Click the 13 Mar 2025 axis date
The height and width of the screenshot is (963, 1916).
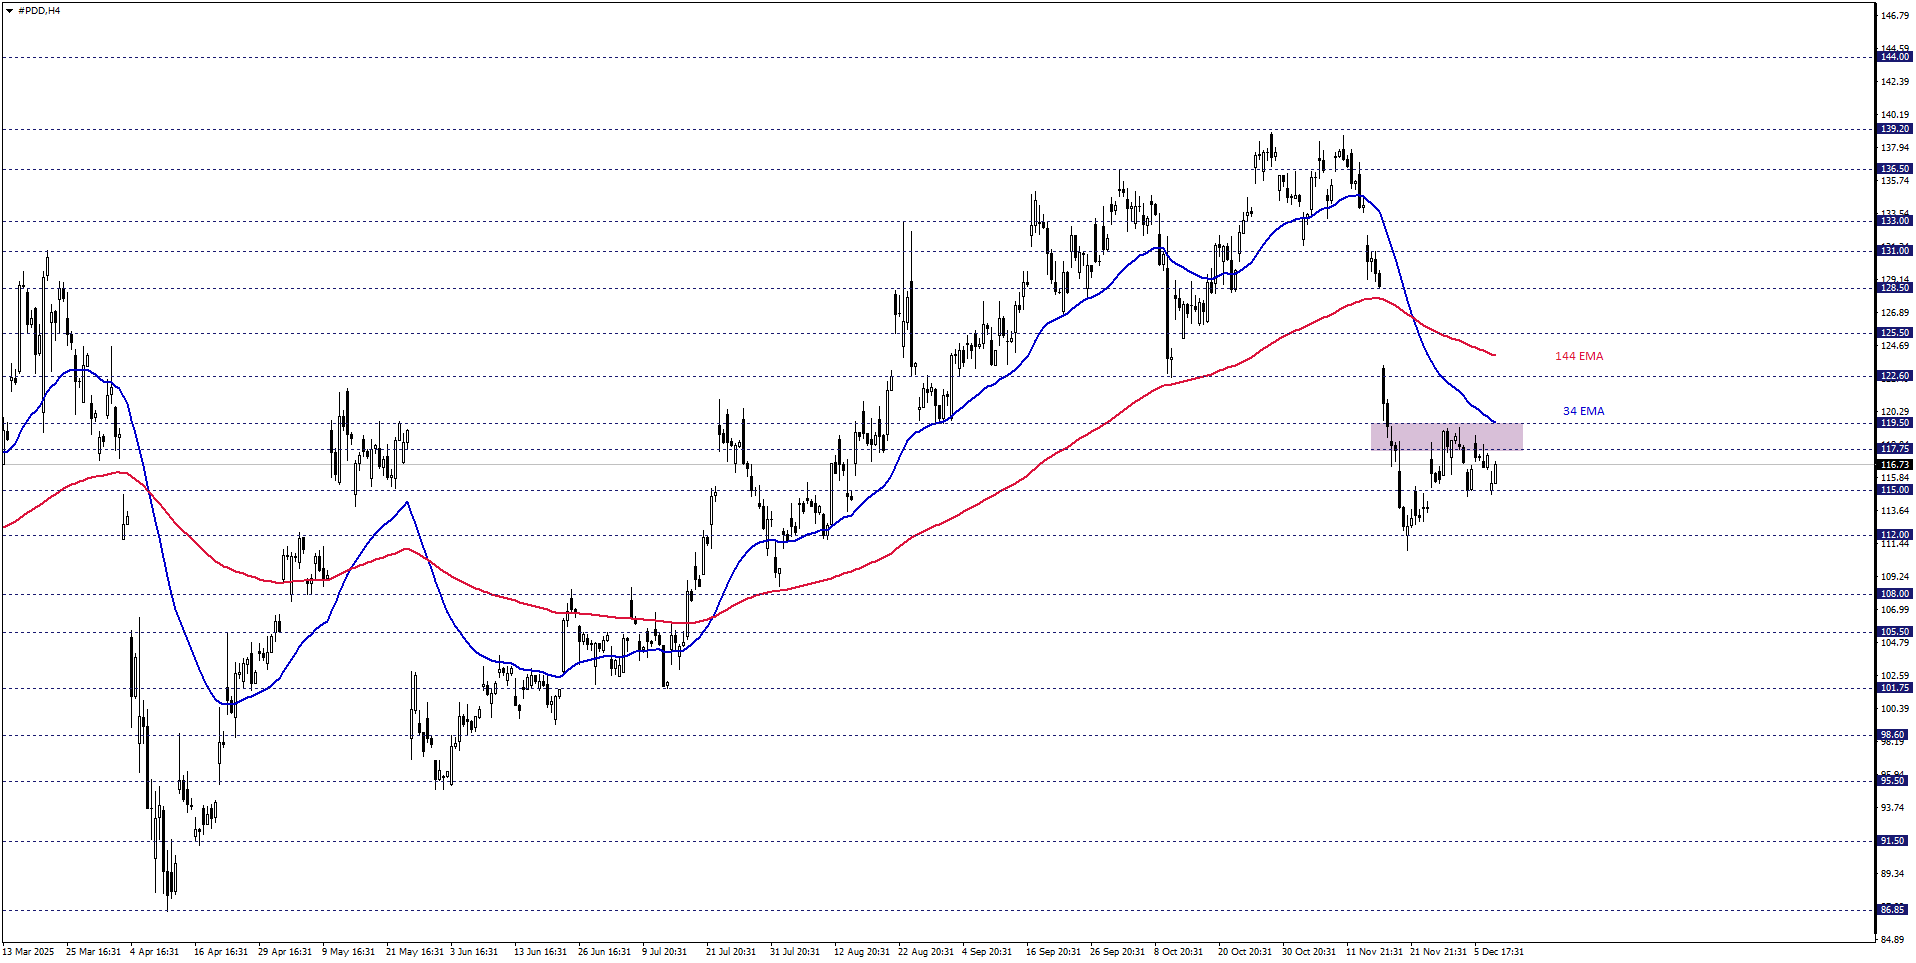coord(27,952)
